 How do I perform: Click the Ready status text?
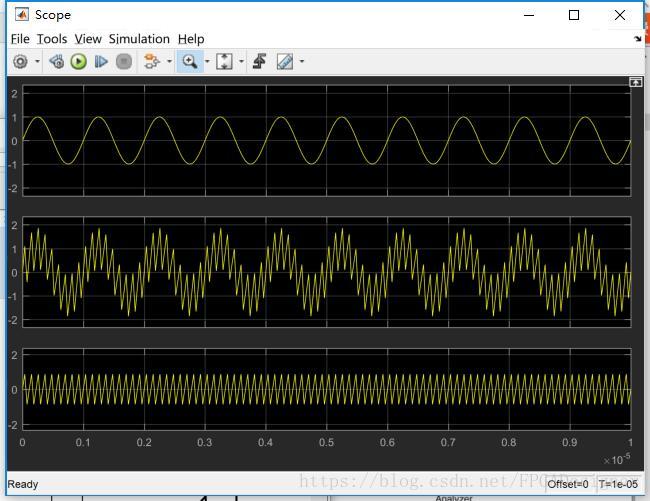[23, 484]
